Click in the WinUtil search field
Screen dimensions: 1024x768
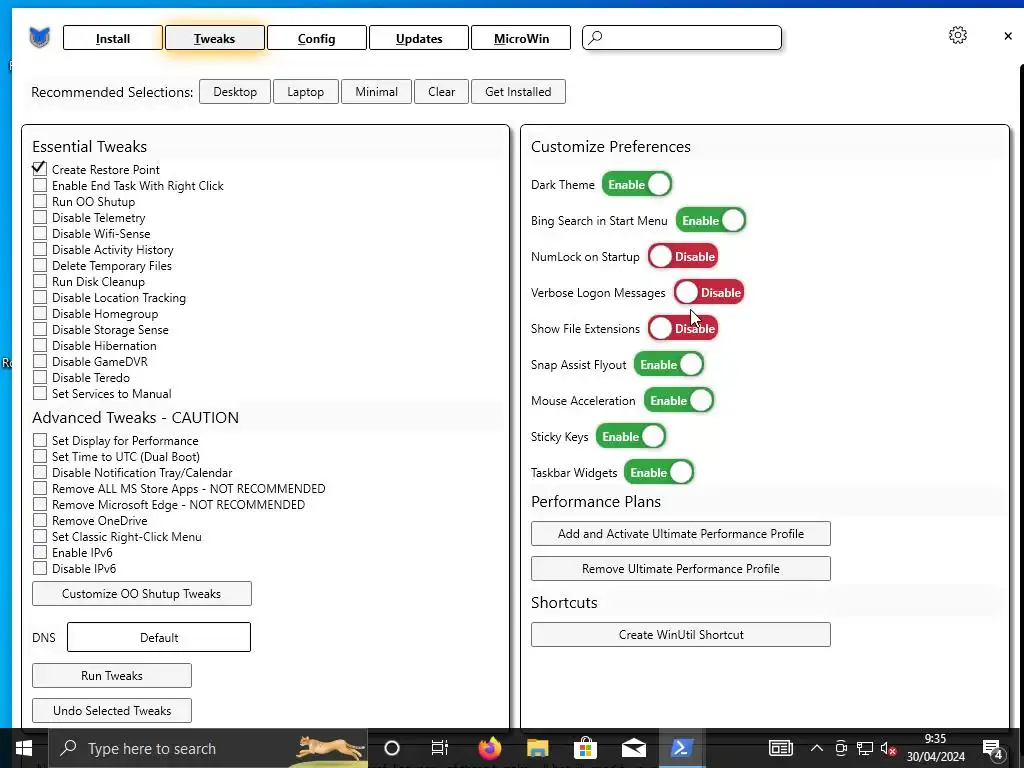pyautogui.click(x=682, y=38)
